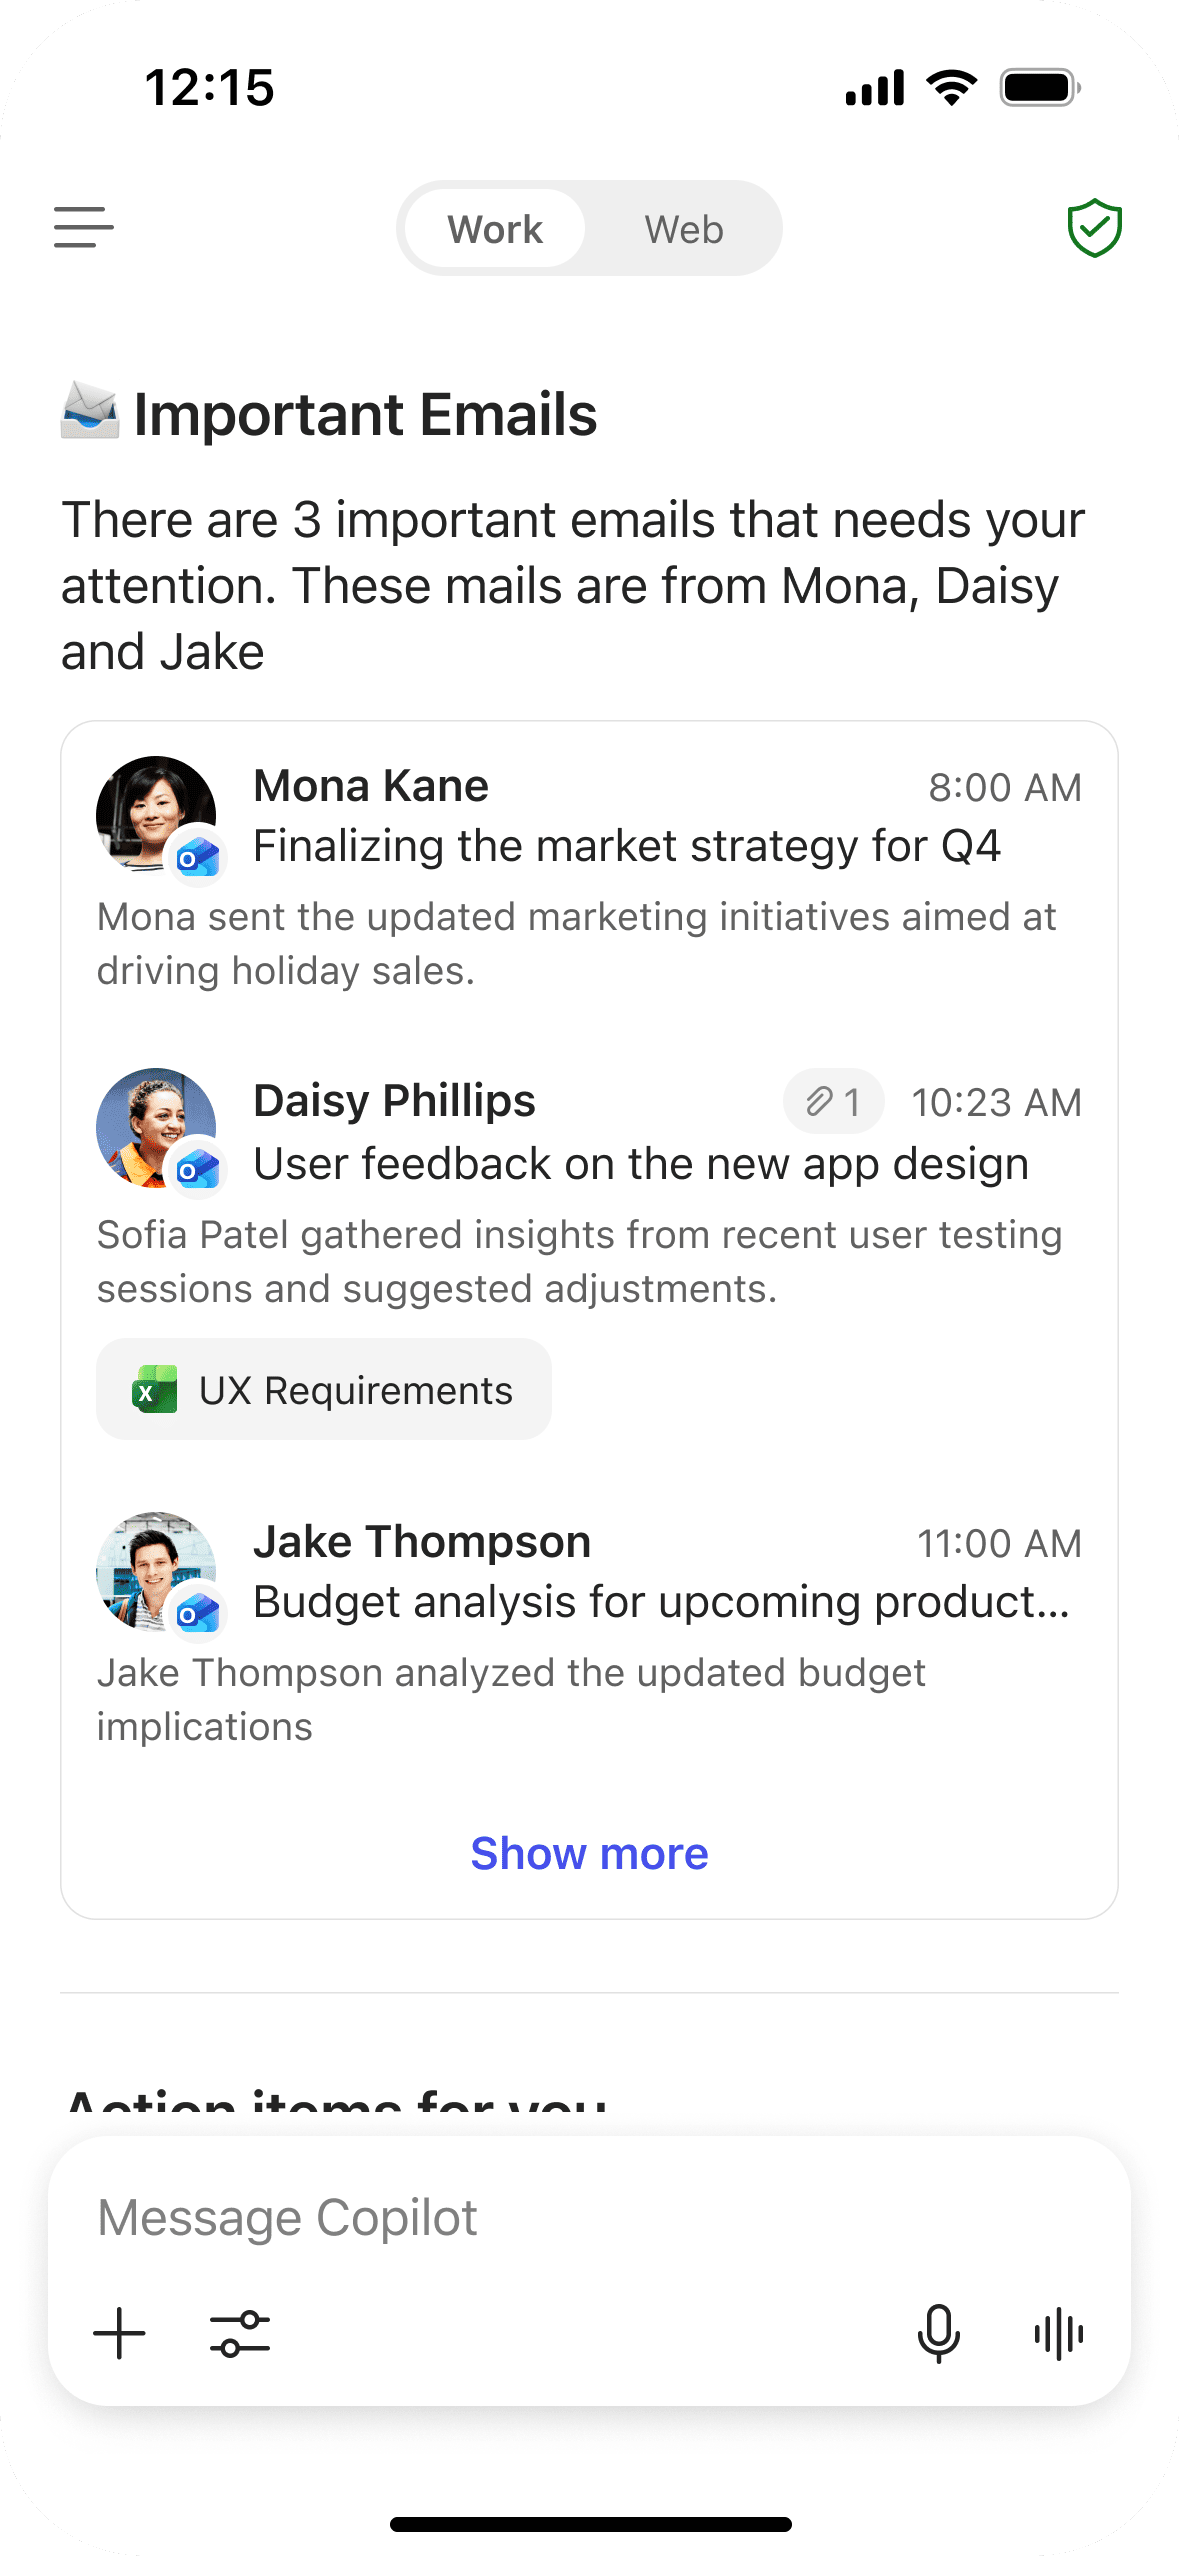Screen dimensions: 1179x2556
Task: Open the hamburger navigation menu
Action: tap(83, 228)
